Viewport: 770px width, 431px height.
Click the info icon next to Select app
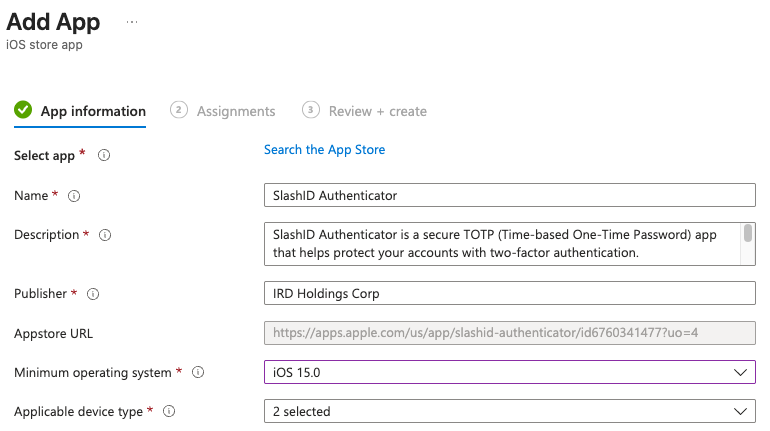[104, 156]
